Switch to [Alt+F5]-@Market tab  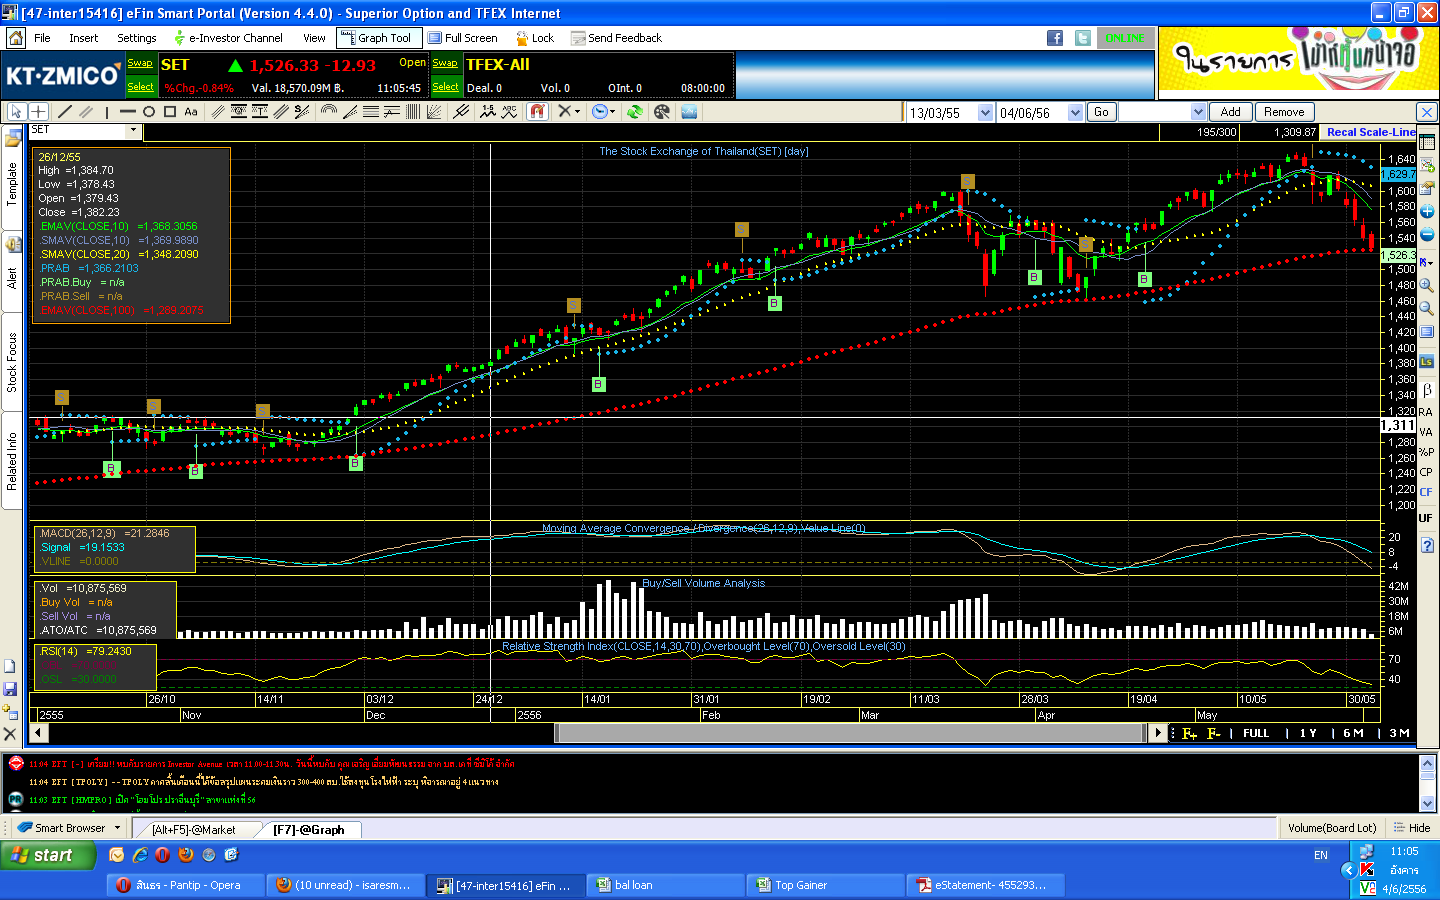point(194,829)
